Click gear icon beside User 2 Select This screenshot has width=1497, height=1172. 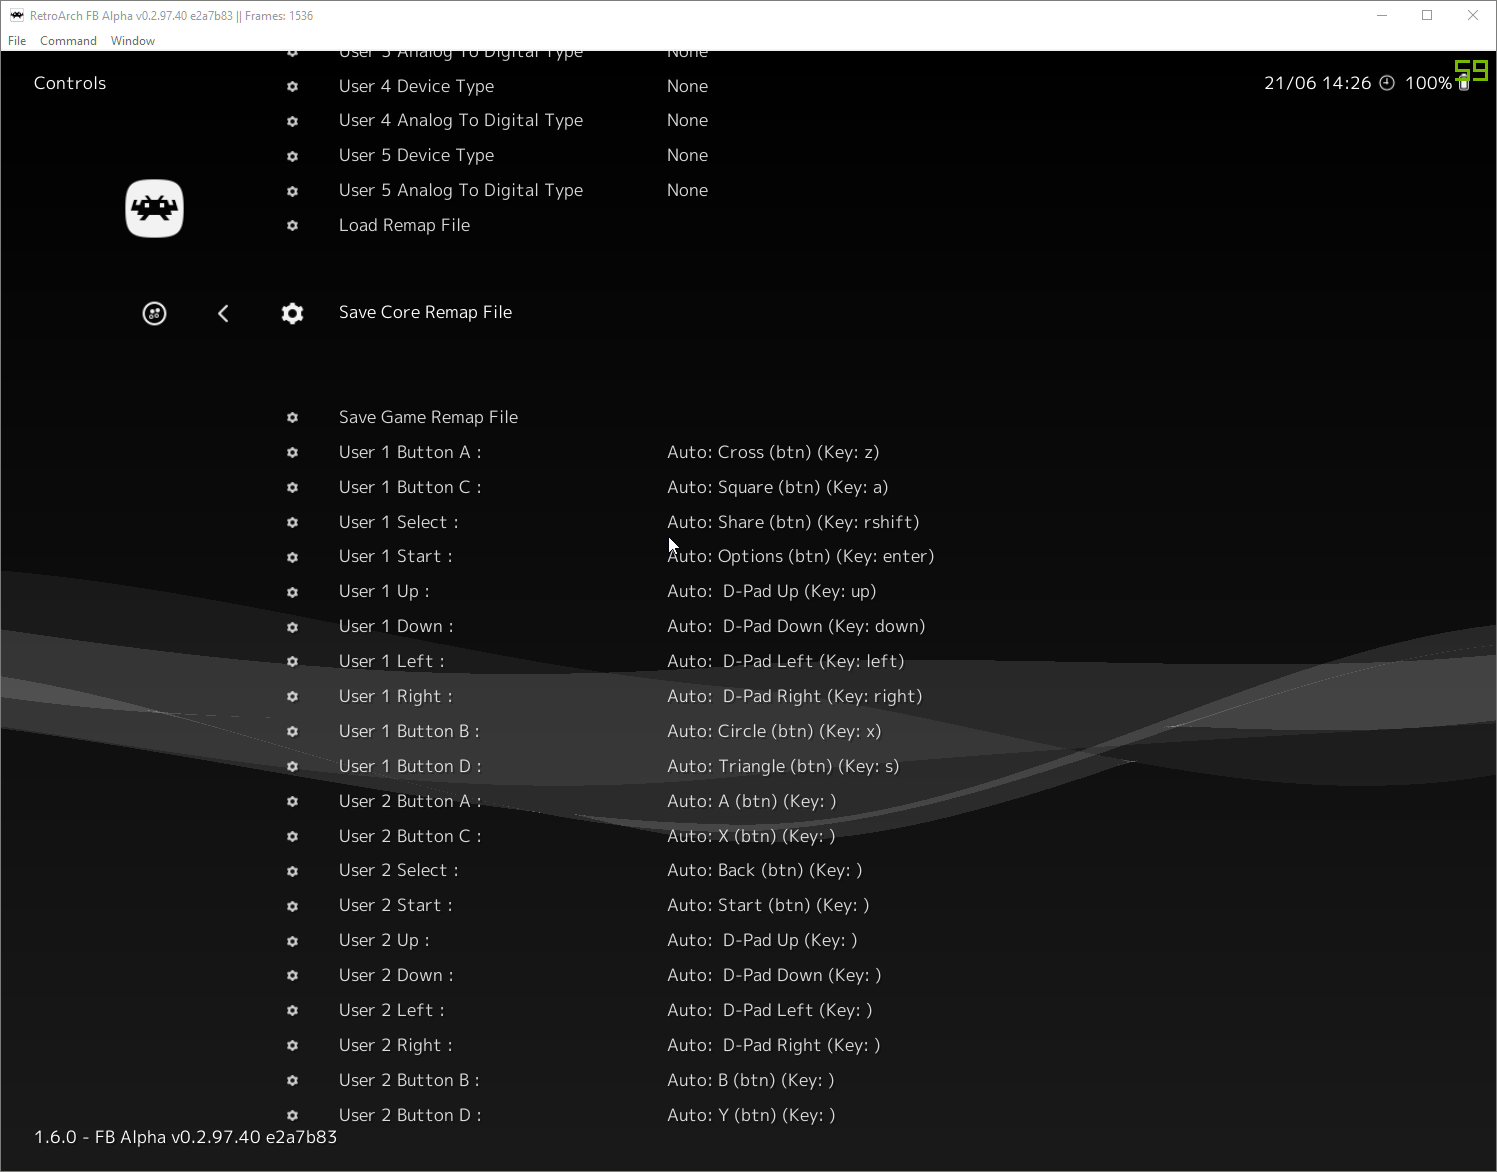pos(292,871)
